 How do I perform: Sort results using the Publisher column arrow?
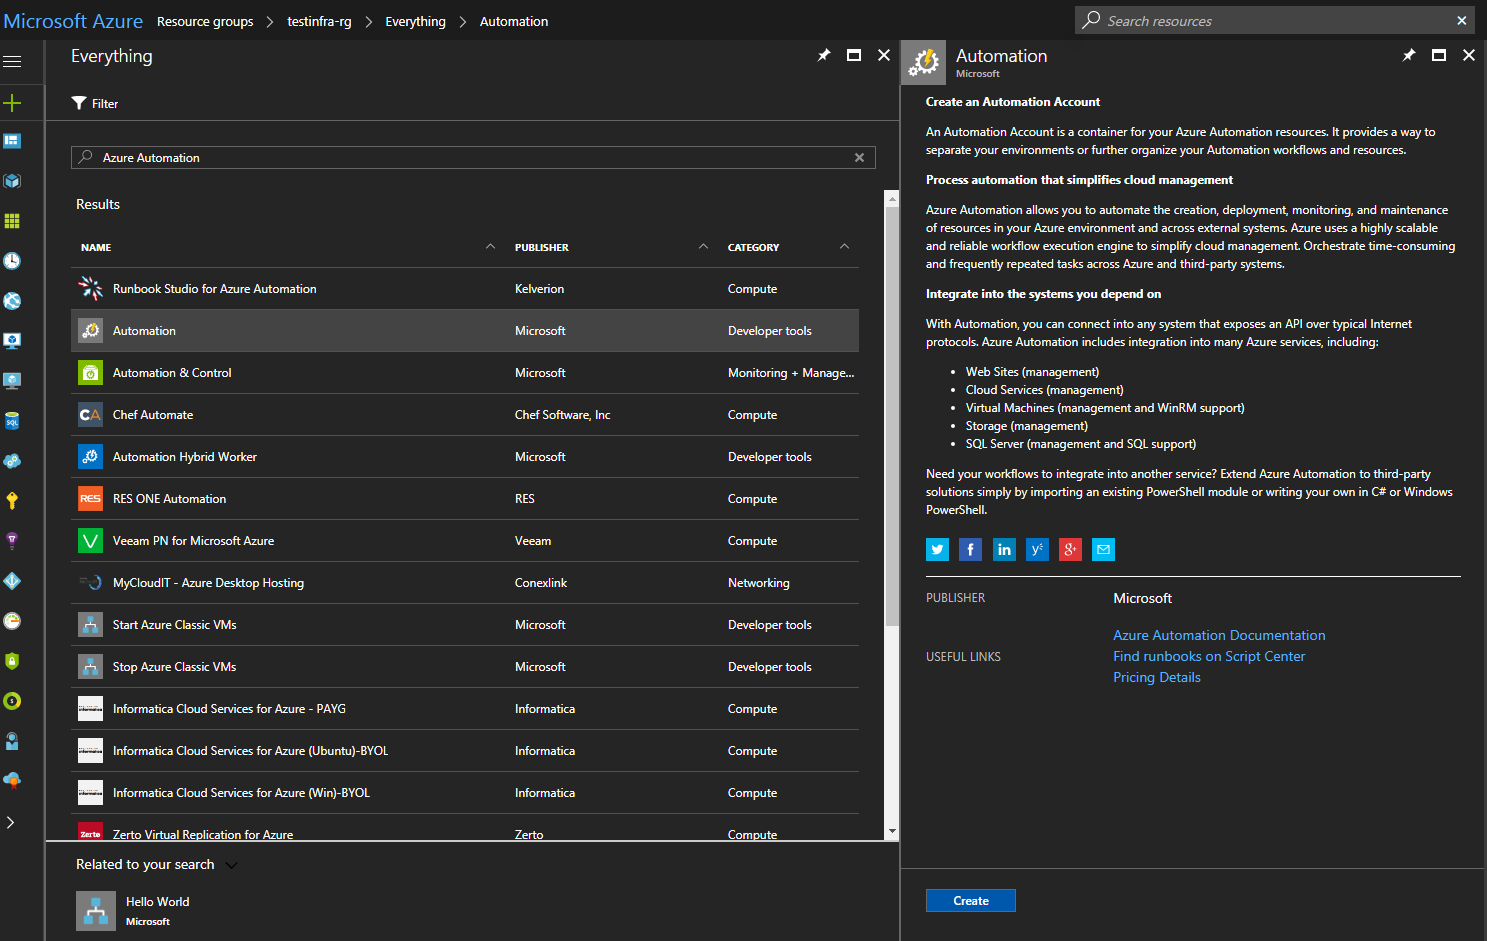point(703,245)
